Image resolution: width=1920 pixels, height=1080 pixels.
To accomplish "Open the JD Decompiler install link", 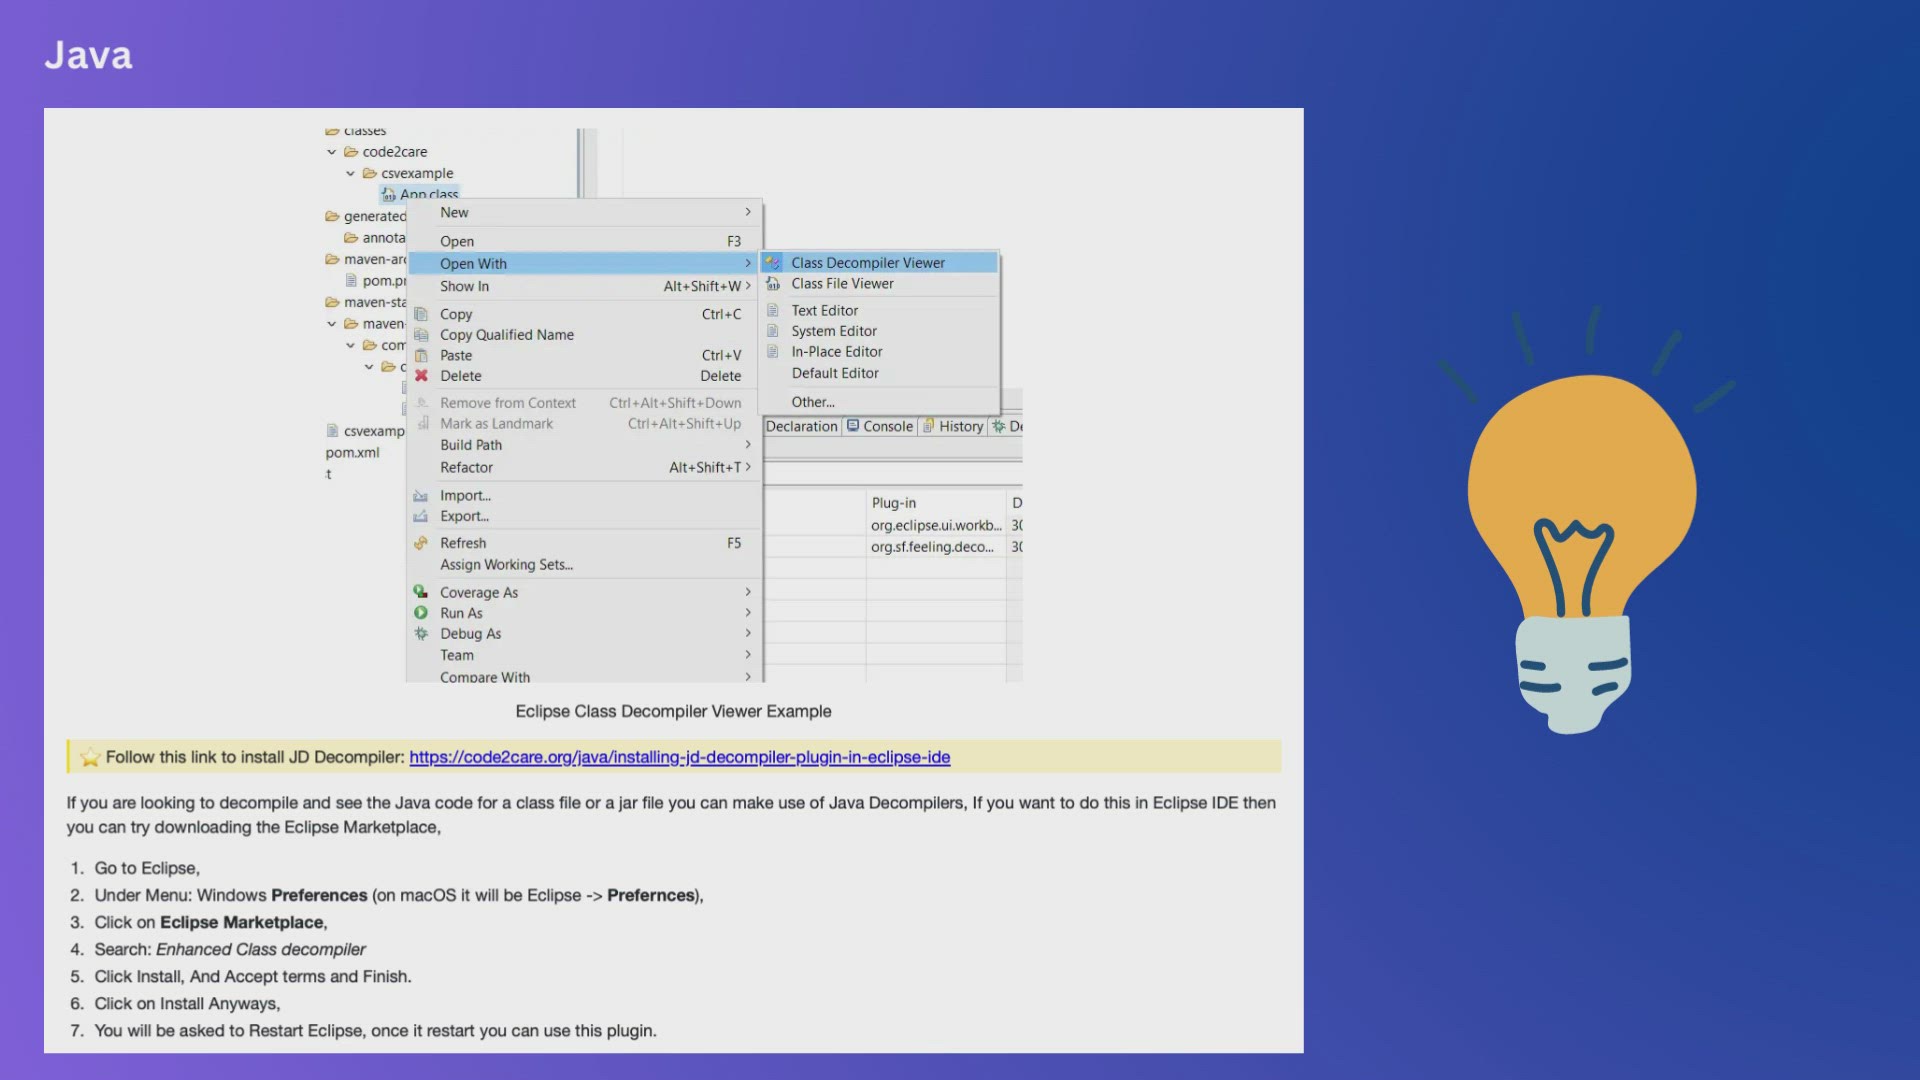I will (x=680, y=757).
